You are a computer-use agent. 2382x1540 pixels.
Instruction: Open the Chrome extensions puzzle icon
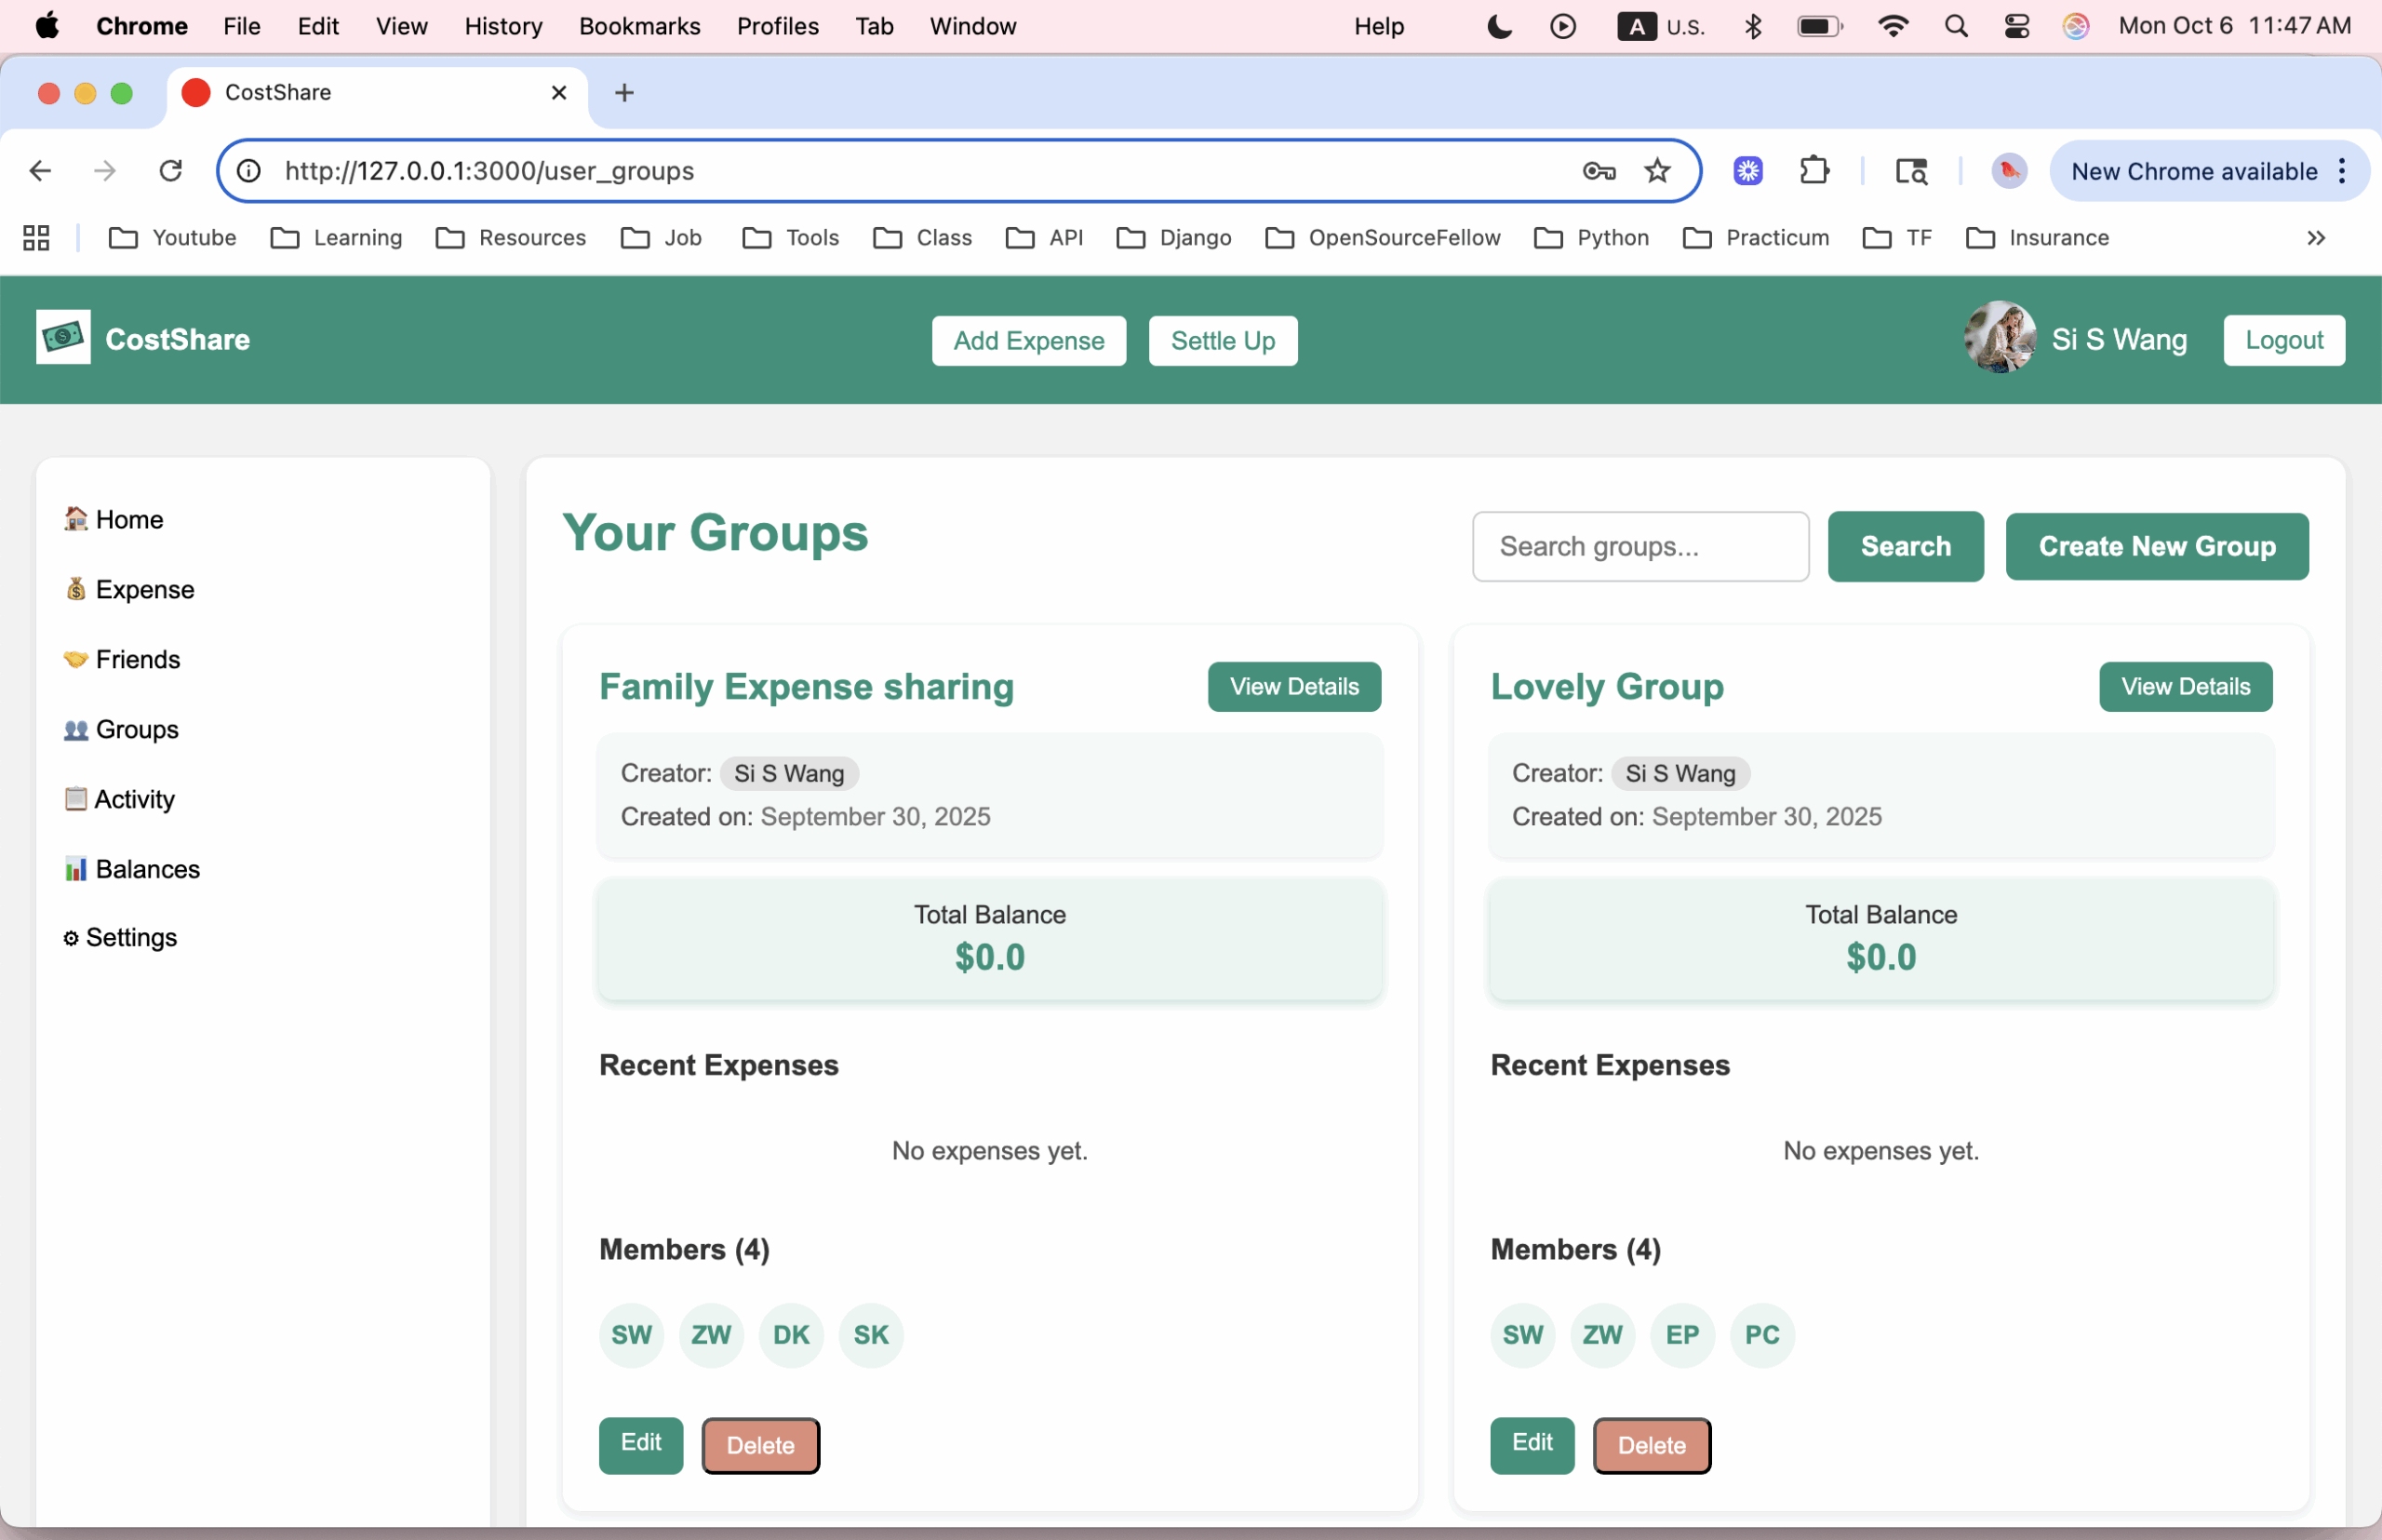click(x=1814, y=171)
